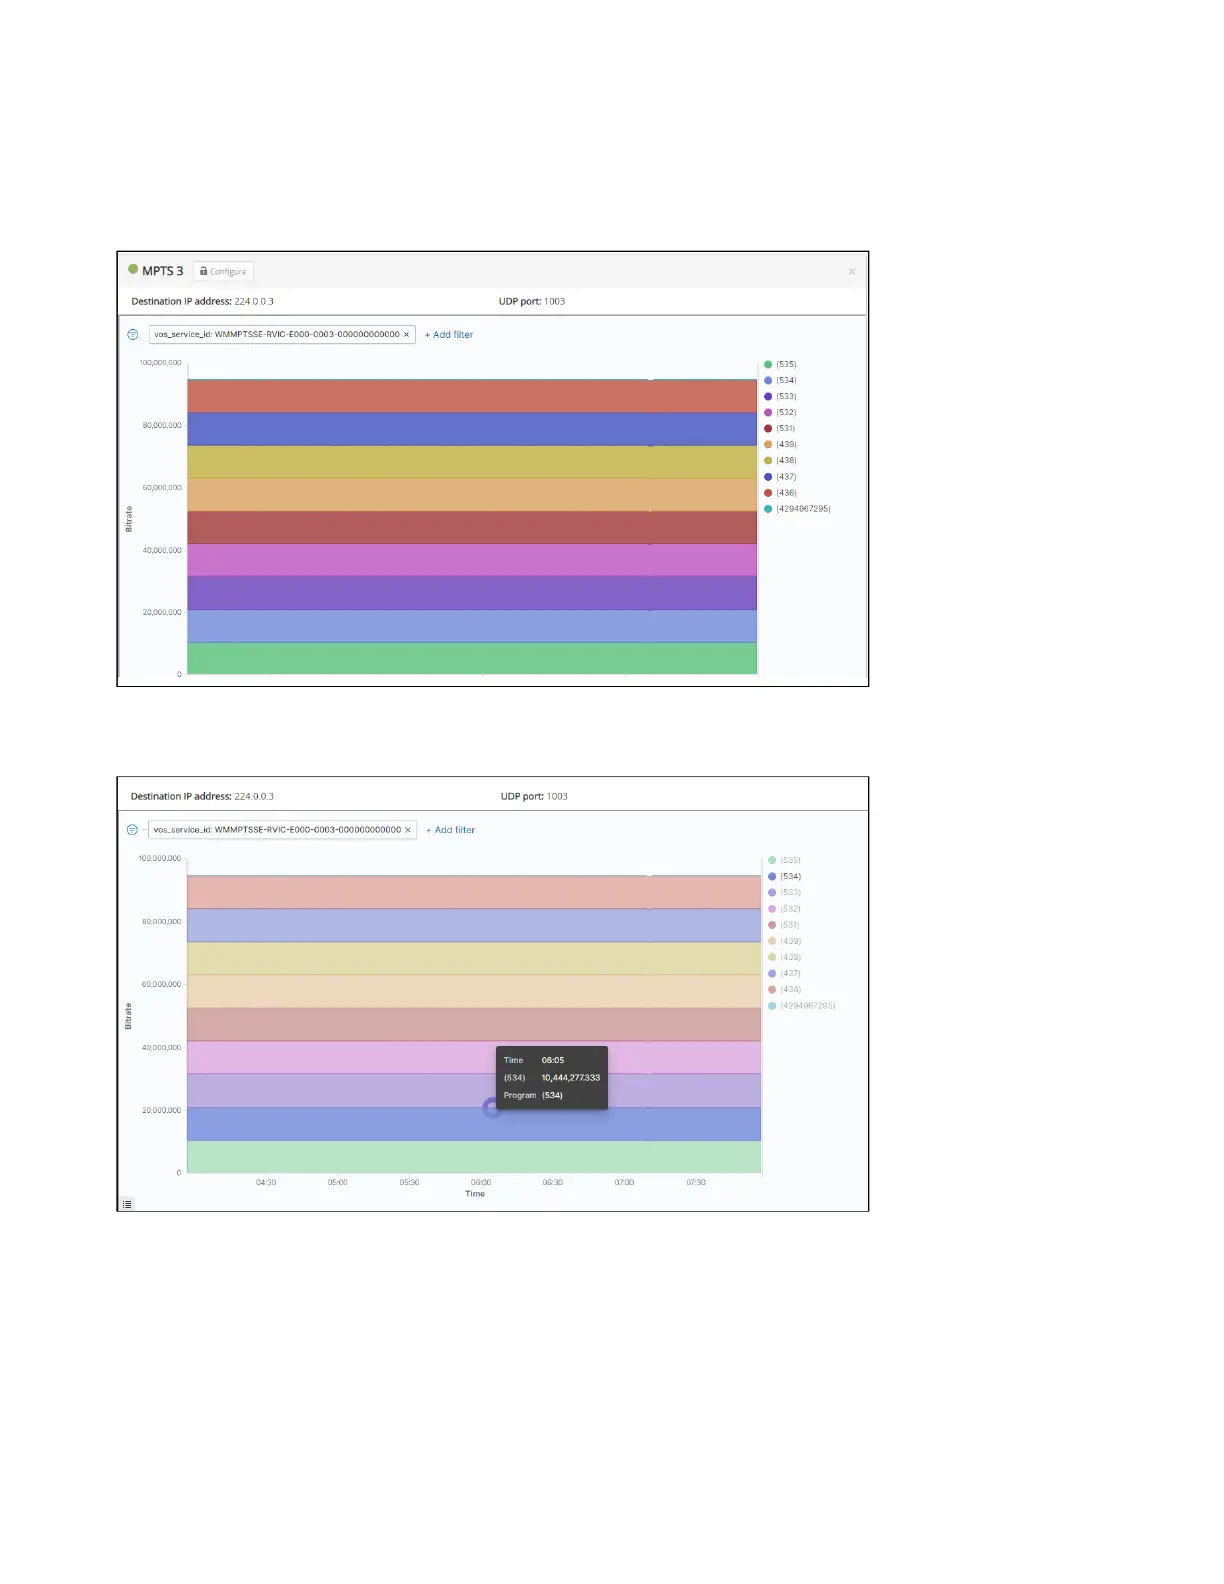The height and width of the screenshot is (1584, 1224).
Task: Click the hovered data point on the lower chart
Action: (491, 1107)
